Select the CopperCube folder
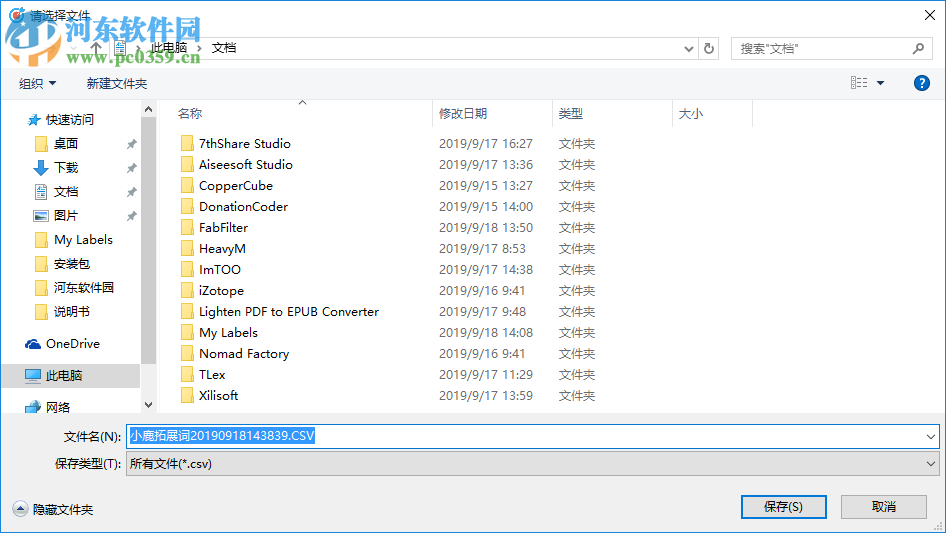Viewport: 946px width, 533px height. (235, 186)
